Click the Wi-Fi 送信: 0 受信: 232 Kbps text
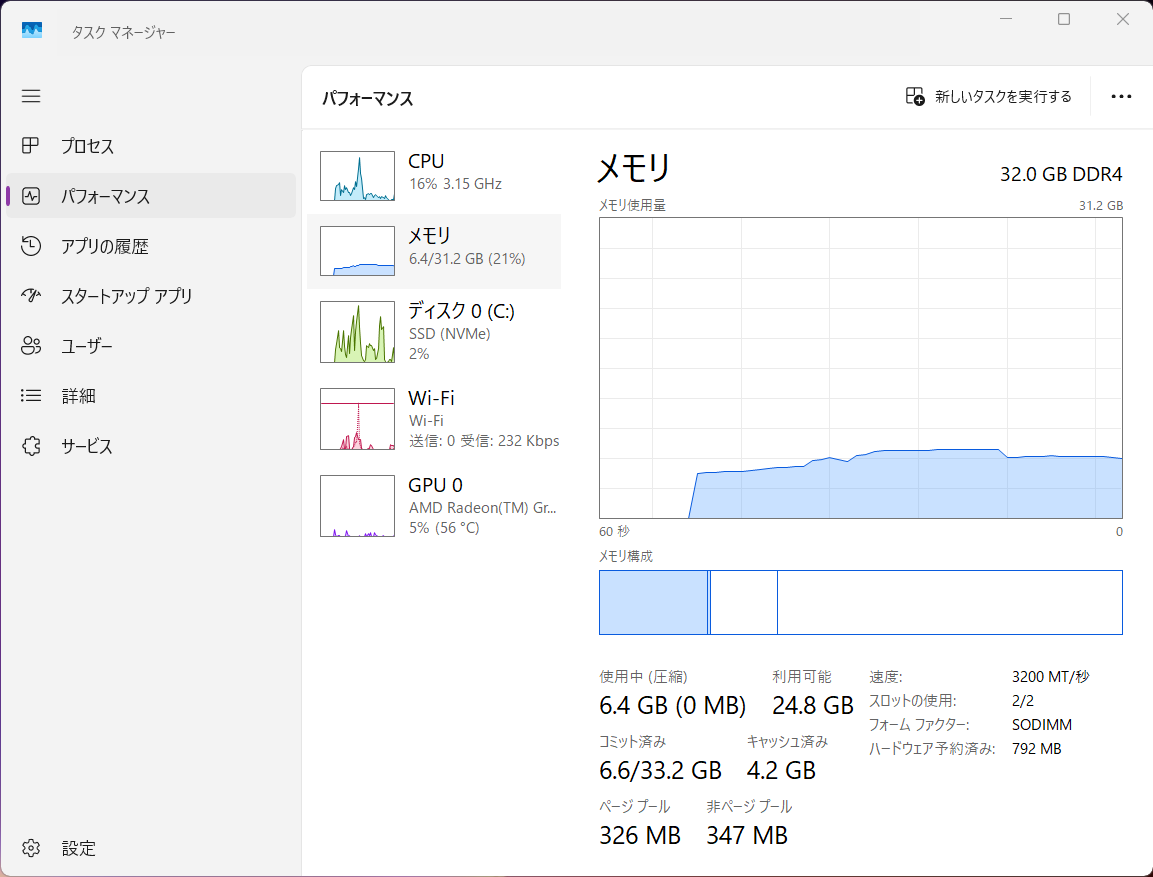1153x877 pixels. pyautogui.click(x=484, y=440)
